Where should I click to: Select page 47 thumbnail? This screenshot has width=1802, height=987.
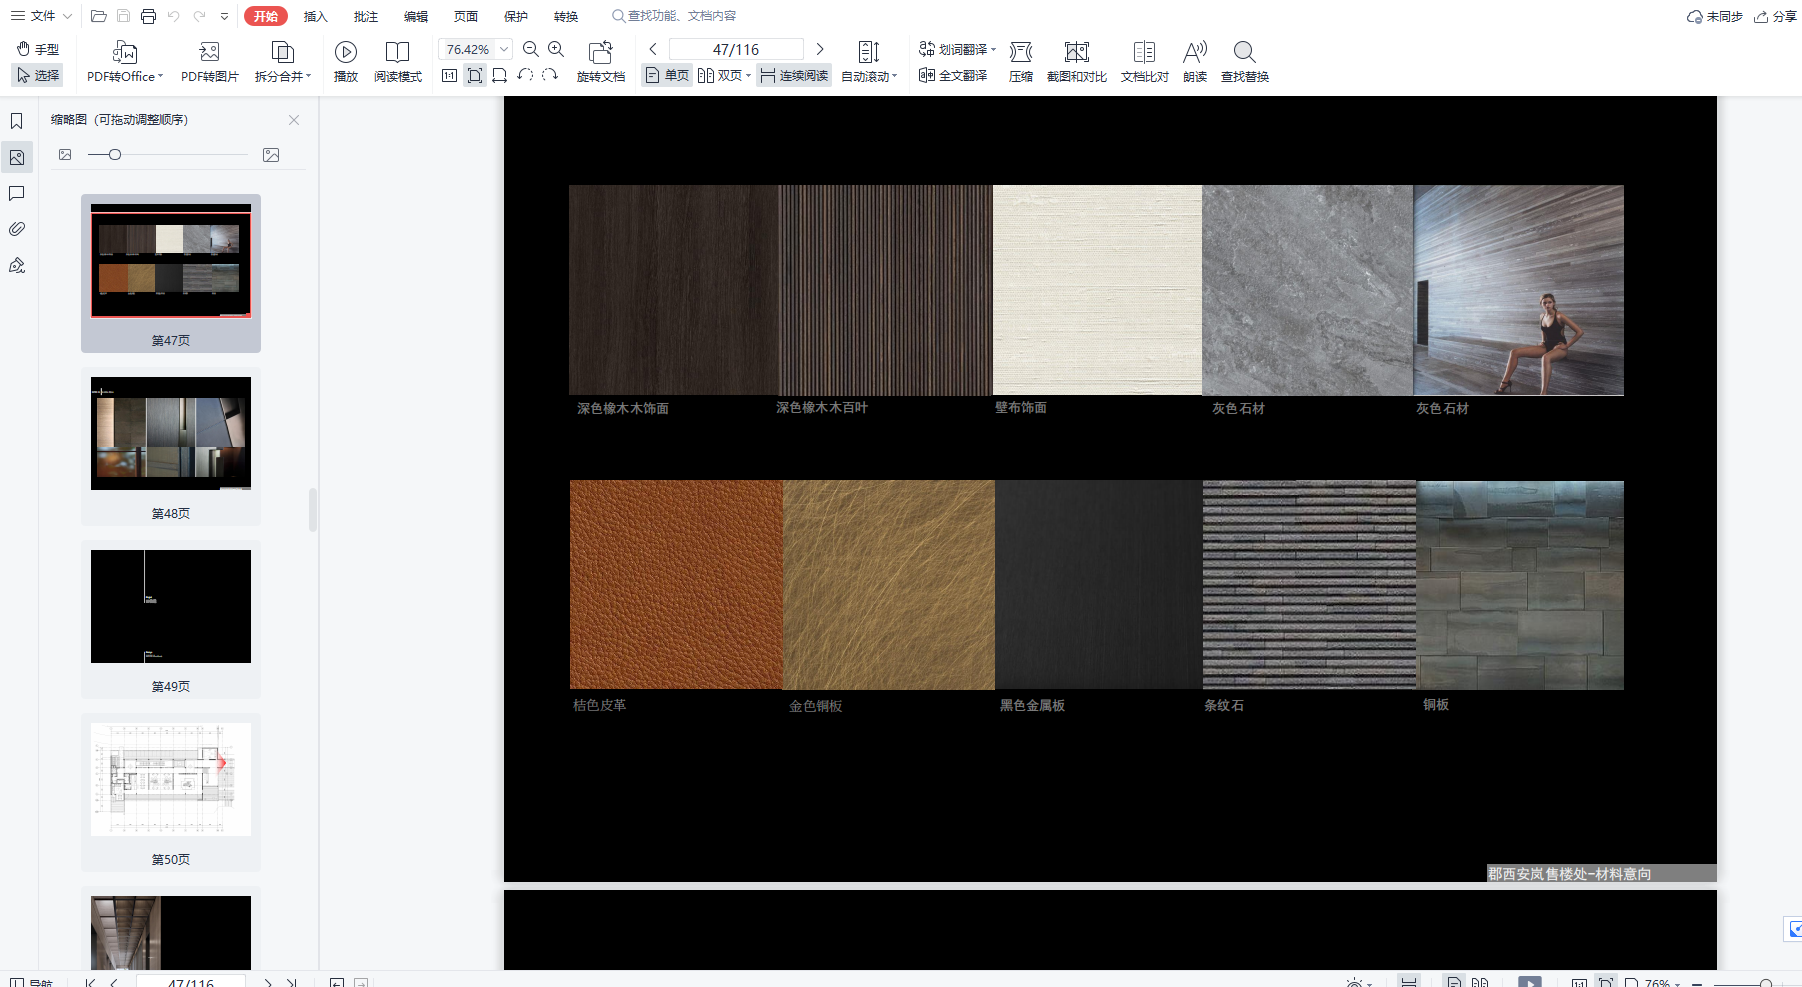[x=171, y=273]
